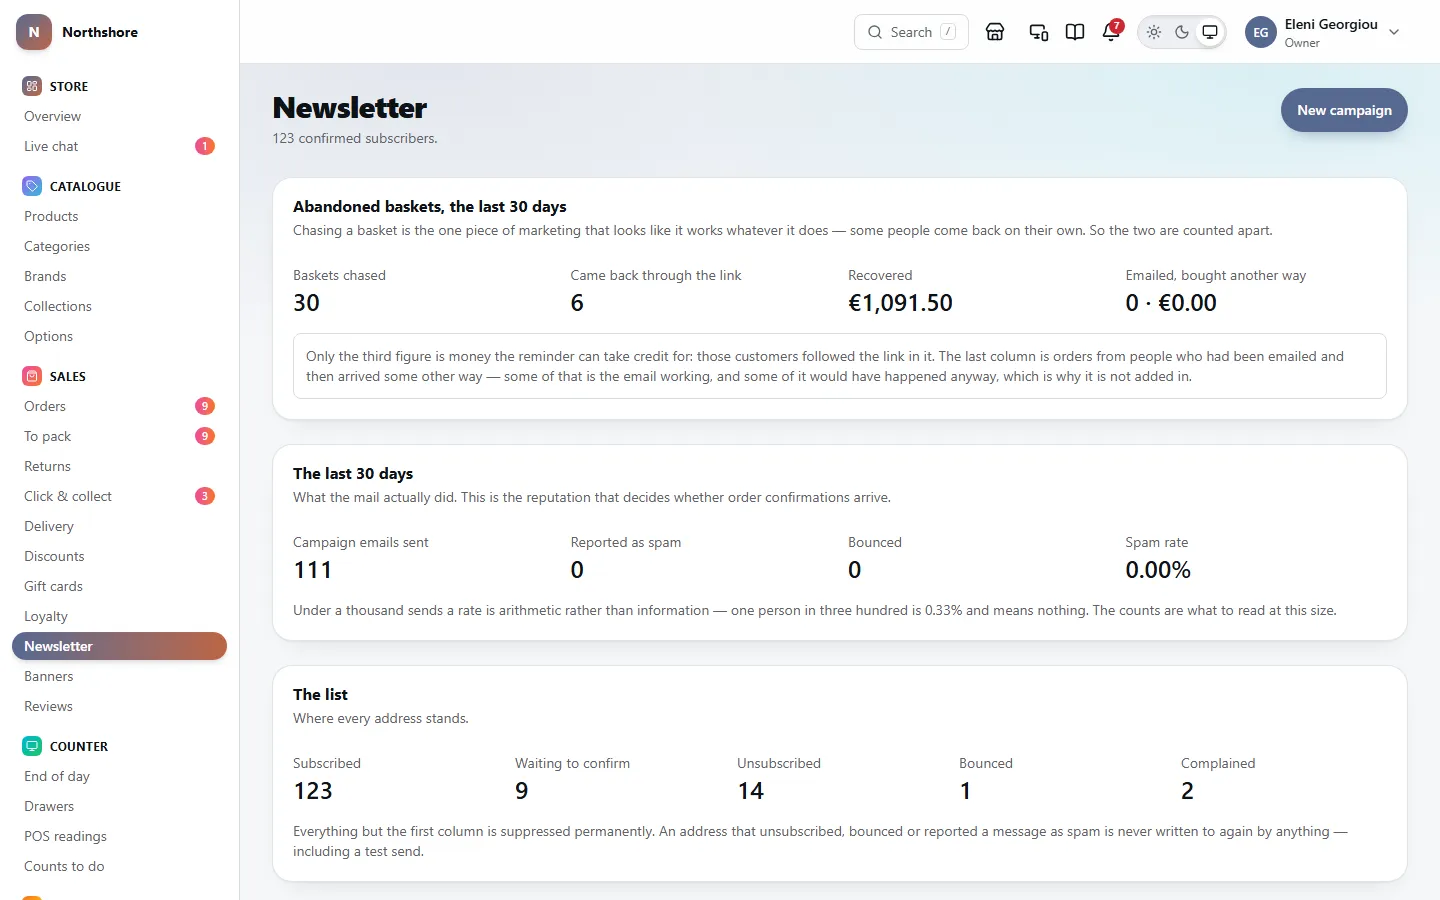Click the Northshore logo icon
The width and height of the screenshot is (1440, 900).
click(x=34, y=32)
